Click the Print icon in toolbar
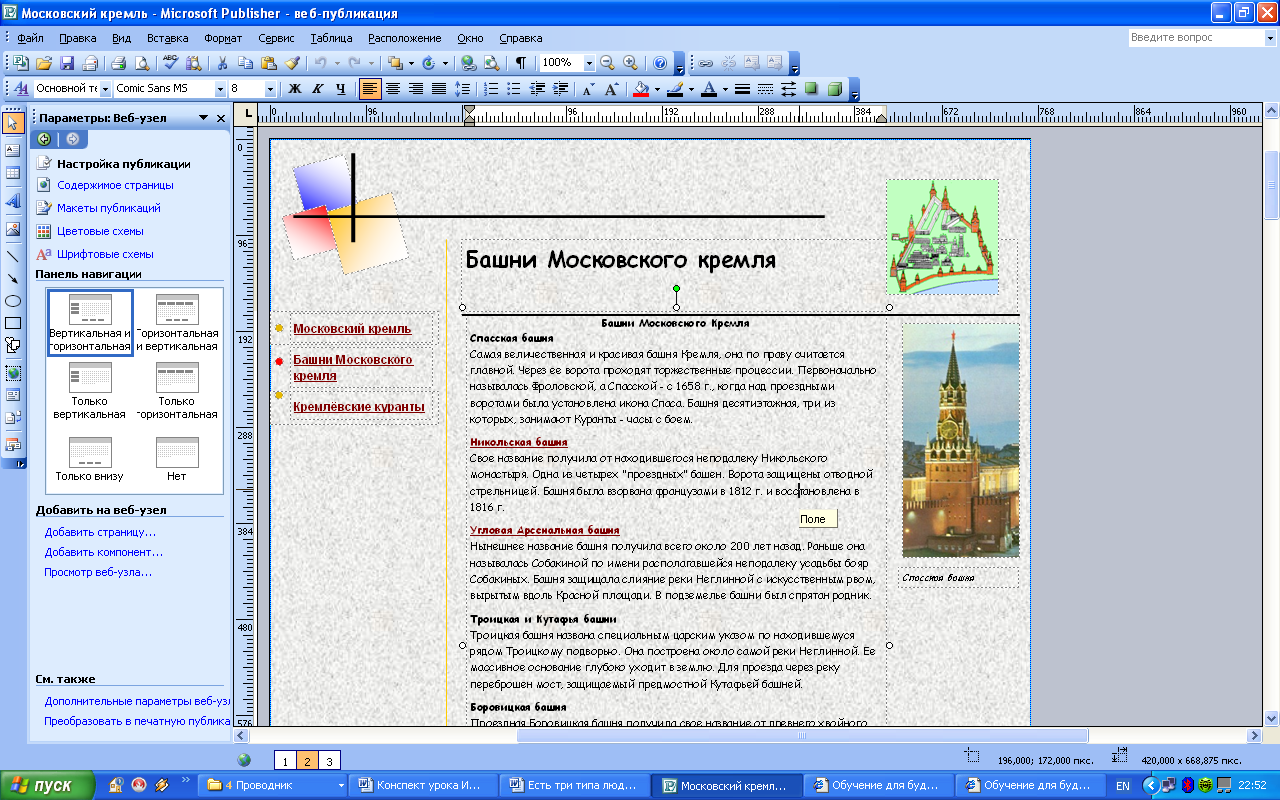The height and width of the screenshot is (800, 1280). point(118,63)
